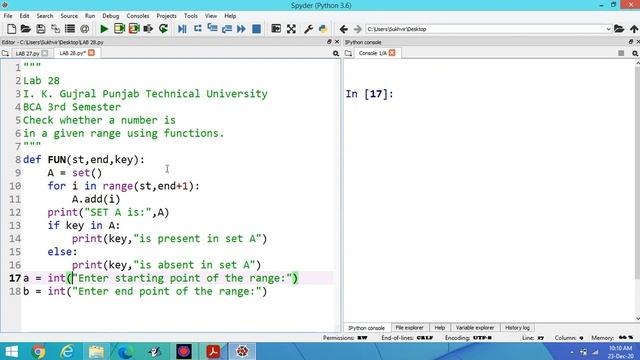Image resolution: width=640 pixels, height=360 pixels.
Task: Browse console tabs icon
Action: pyautogui.click(x=348, y=53)
